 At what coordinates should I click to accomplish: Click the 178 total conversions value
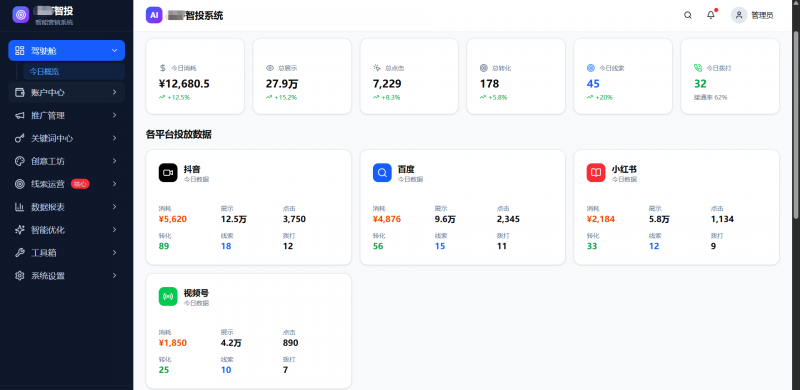(489, 84)
